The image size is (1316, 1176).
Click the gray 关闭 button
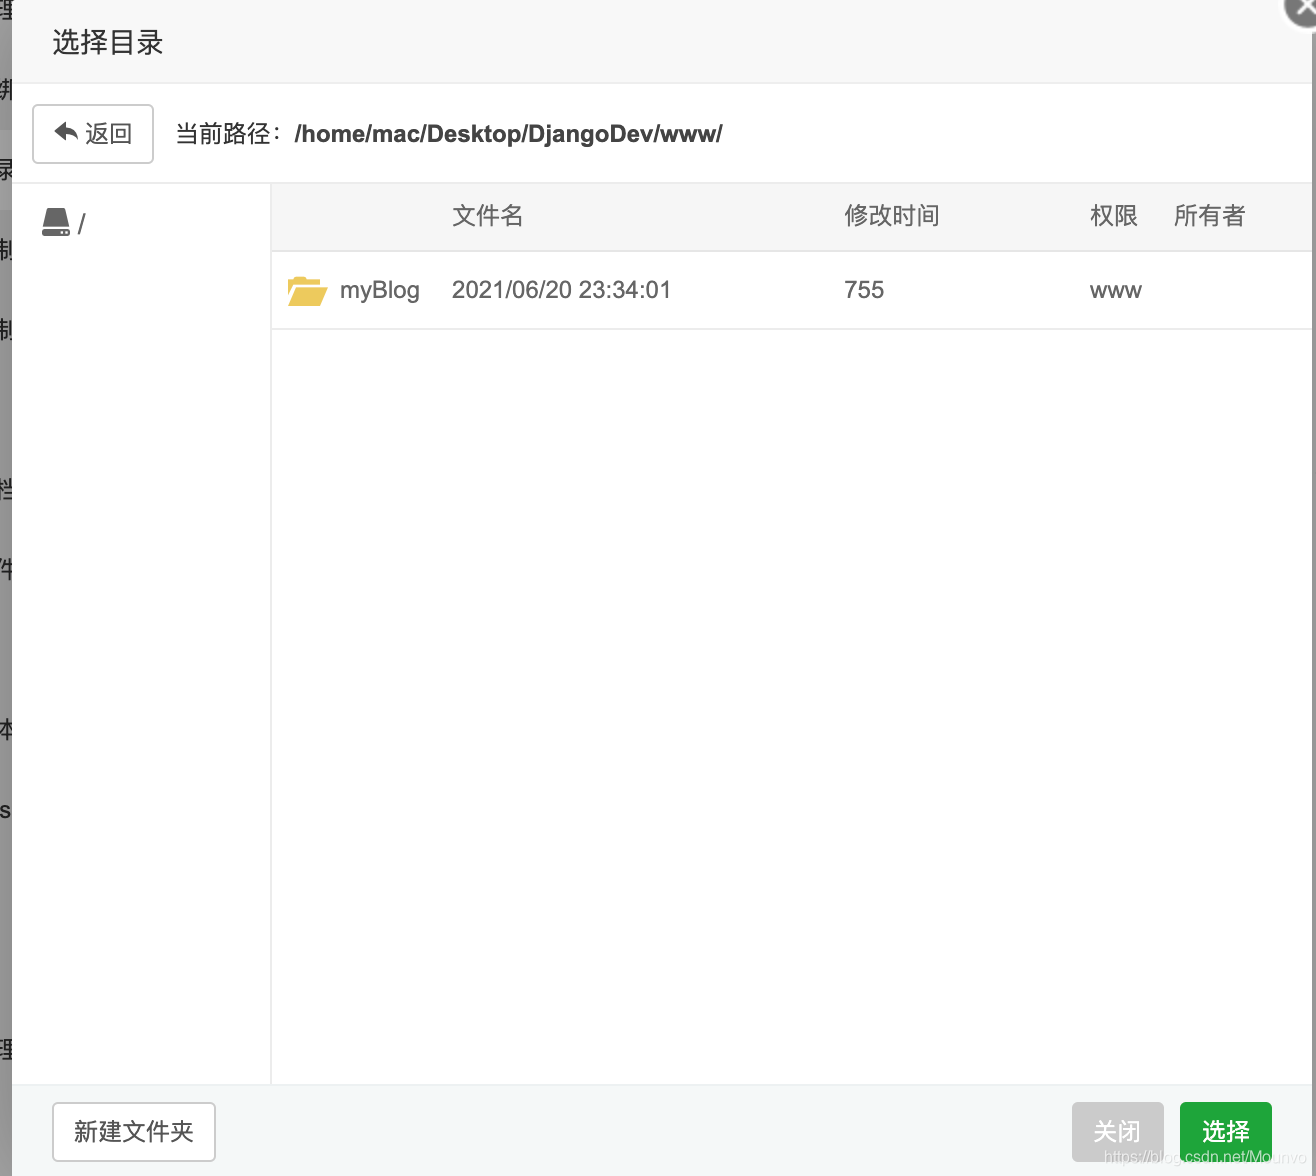[1118, 1132]
